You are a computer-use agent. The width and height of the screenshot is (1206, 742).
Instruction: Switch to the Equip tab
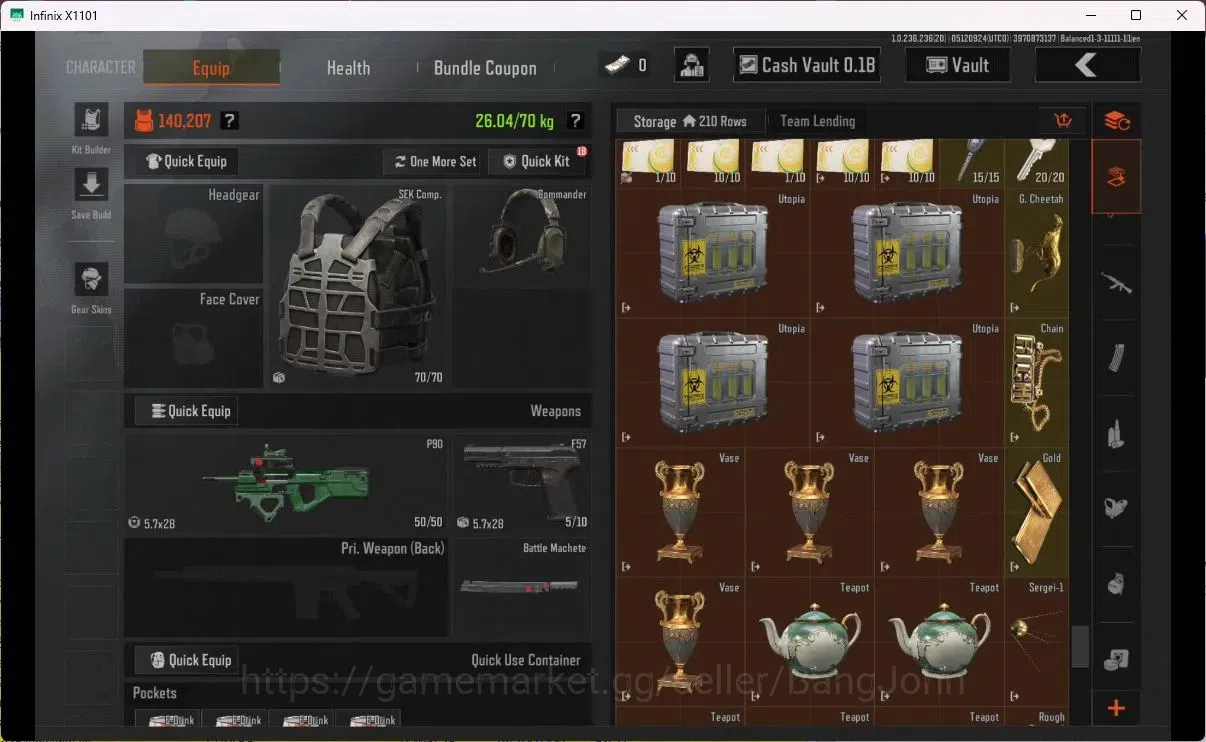click(x=211, y=68)
